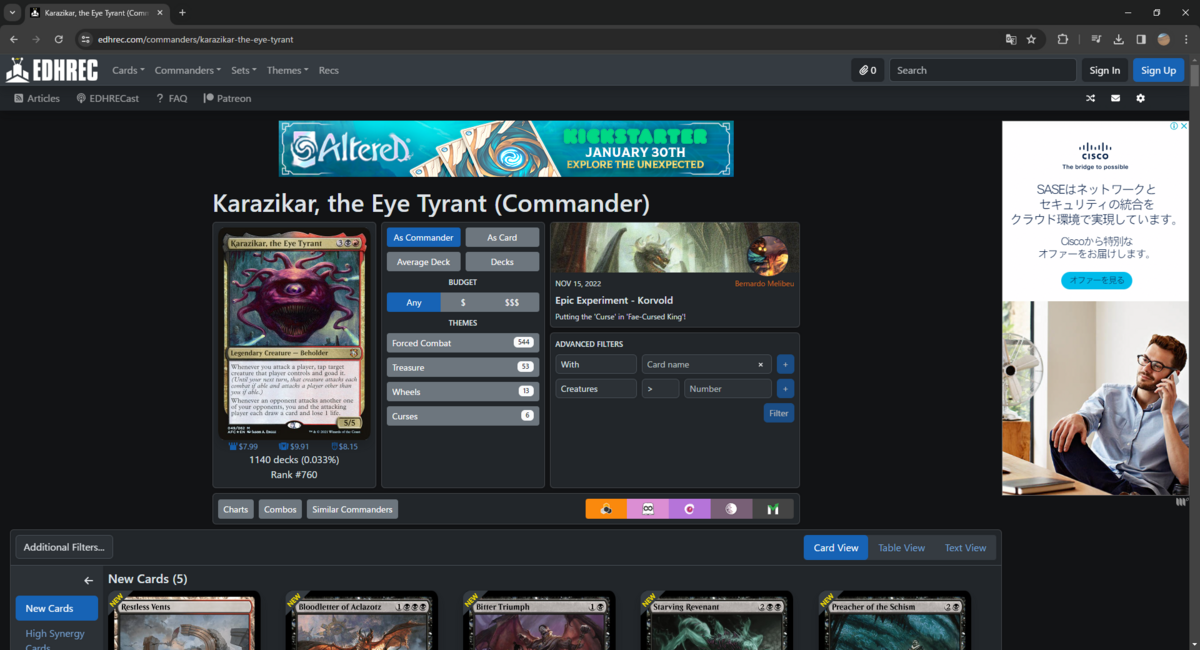Open the Google Translate icon in address bar
Screen dimensions: 1200x650
point(1011,39)
